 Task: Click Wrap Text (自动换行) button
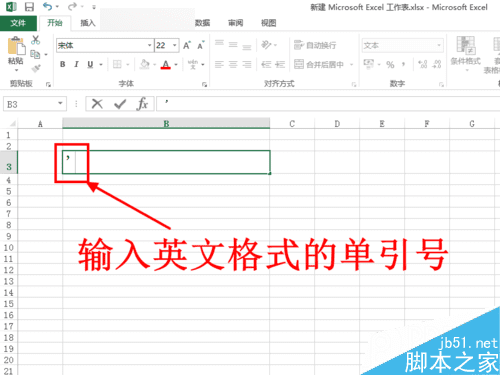tap(315, 45)
